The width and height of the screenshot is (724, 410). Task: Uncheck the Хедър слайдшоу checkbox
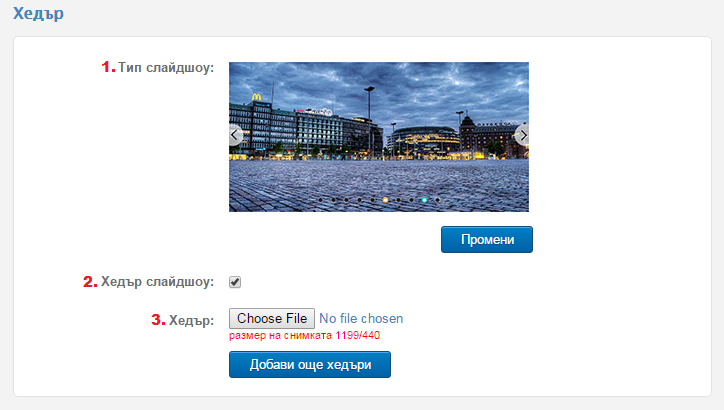(x=235, y=282)
